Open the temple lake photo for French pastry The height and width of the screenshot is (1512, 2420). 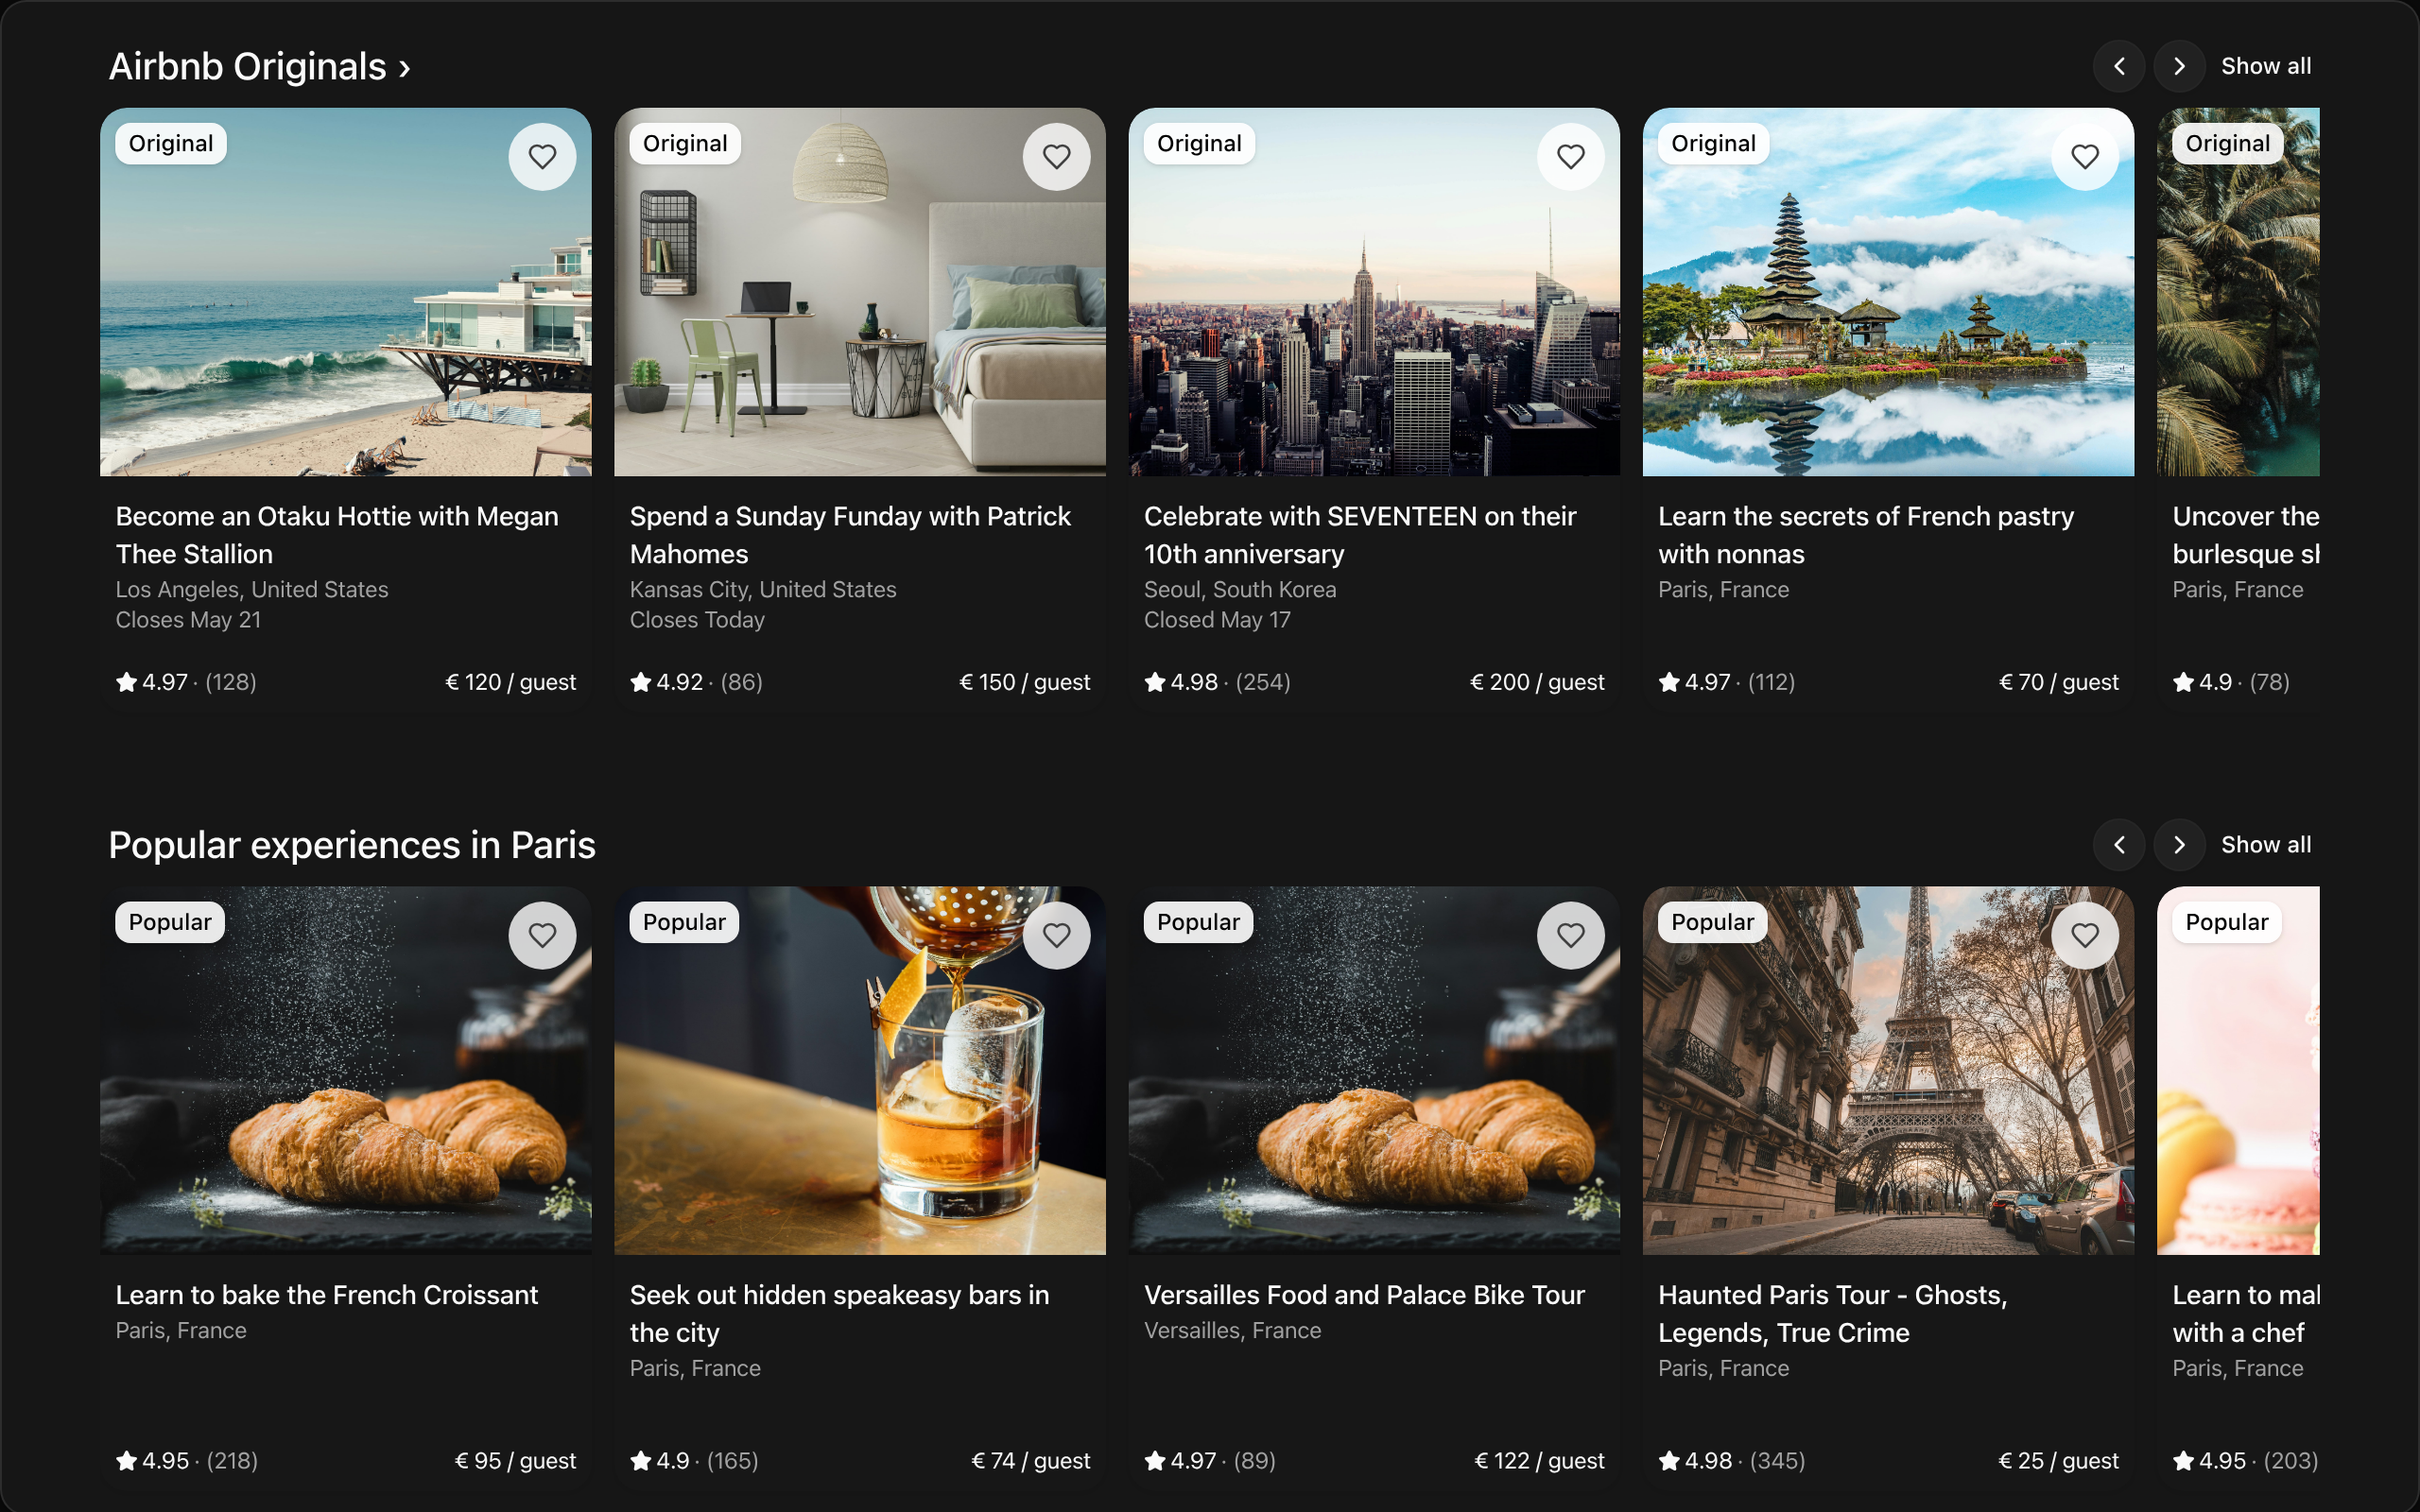[x=1888, y=292]
